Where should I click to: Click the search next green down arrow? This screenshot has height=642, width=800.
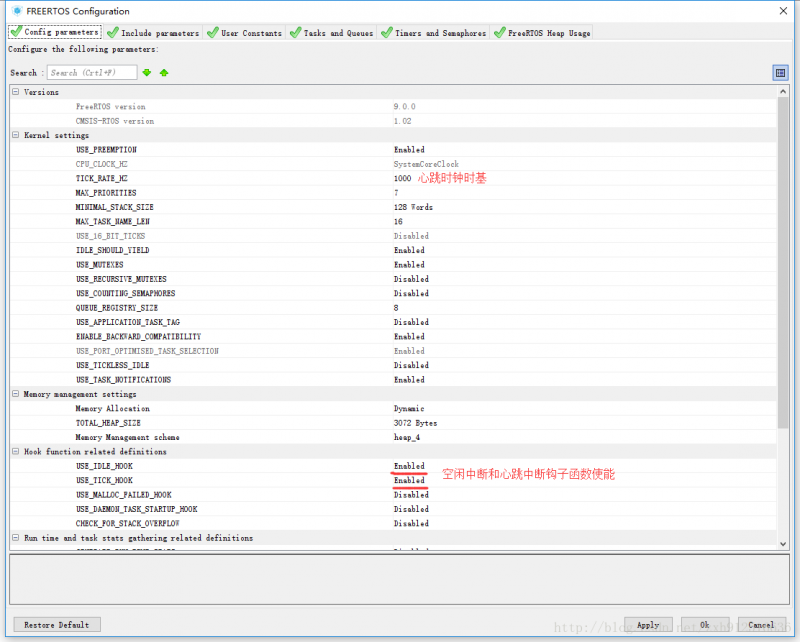point(147,72)
